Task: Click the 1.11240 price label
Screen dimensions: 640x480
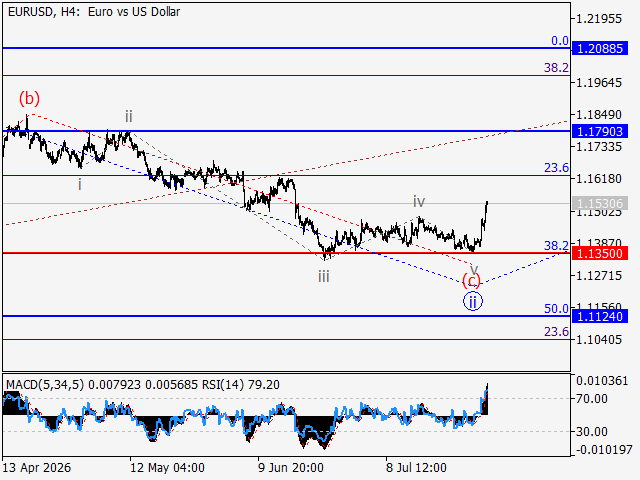Action: coord(600,316)
